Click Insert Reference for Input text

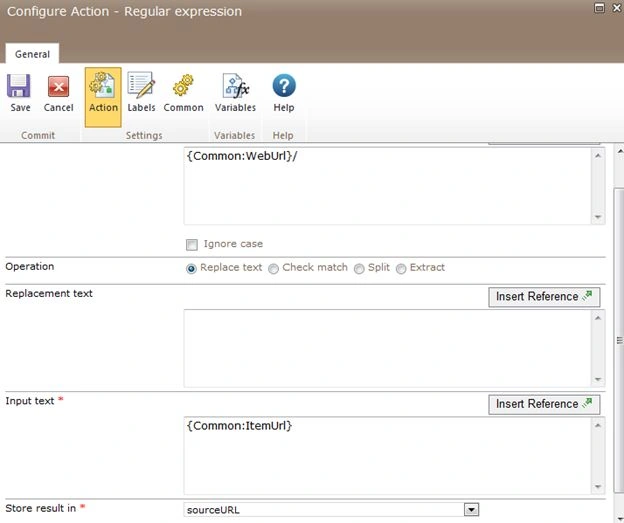544,404
